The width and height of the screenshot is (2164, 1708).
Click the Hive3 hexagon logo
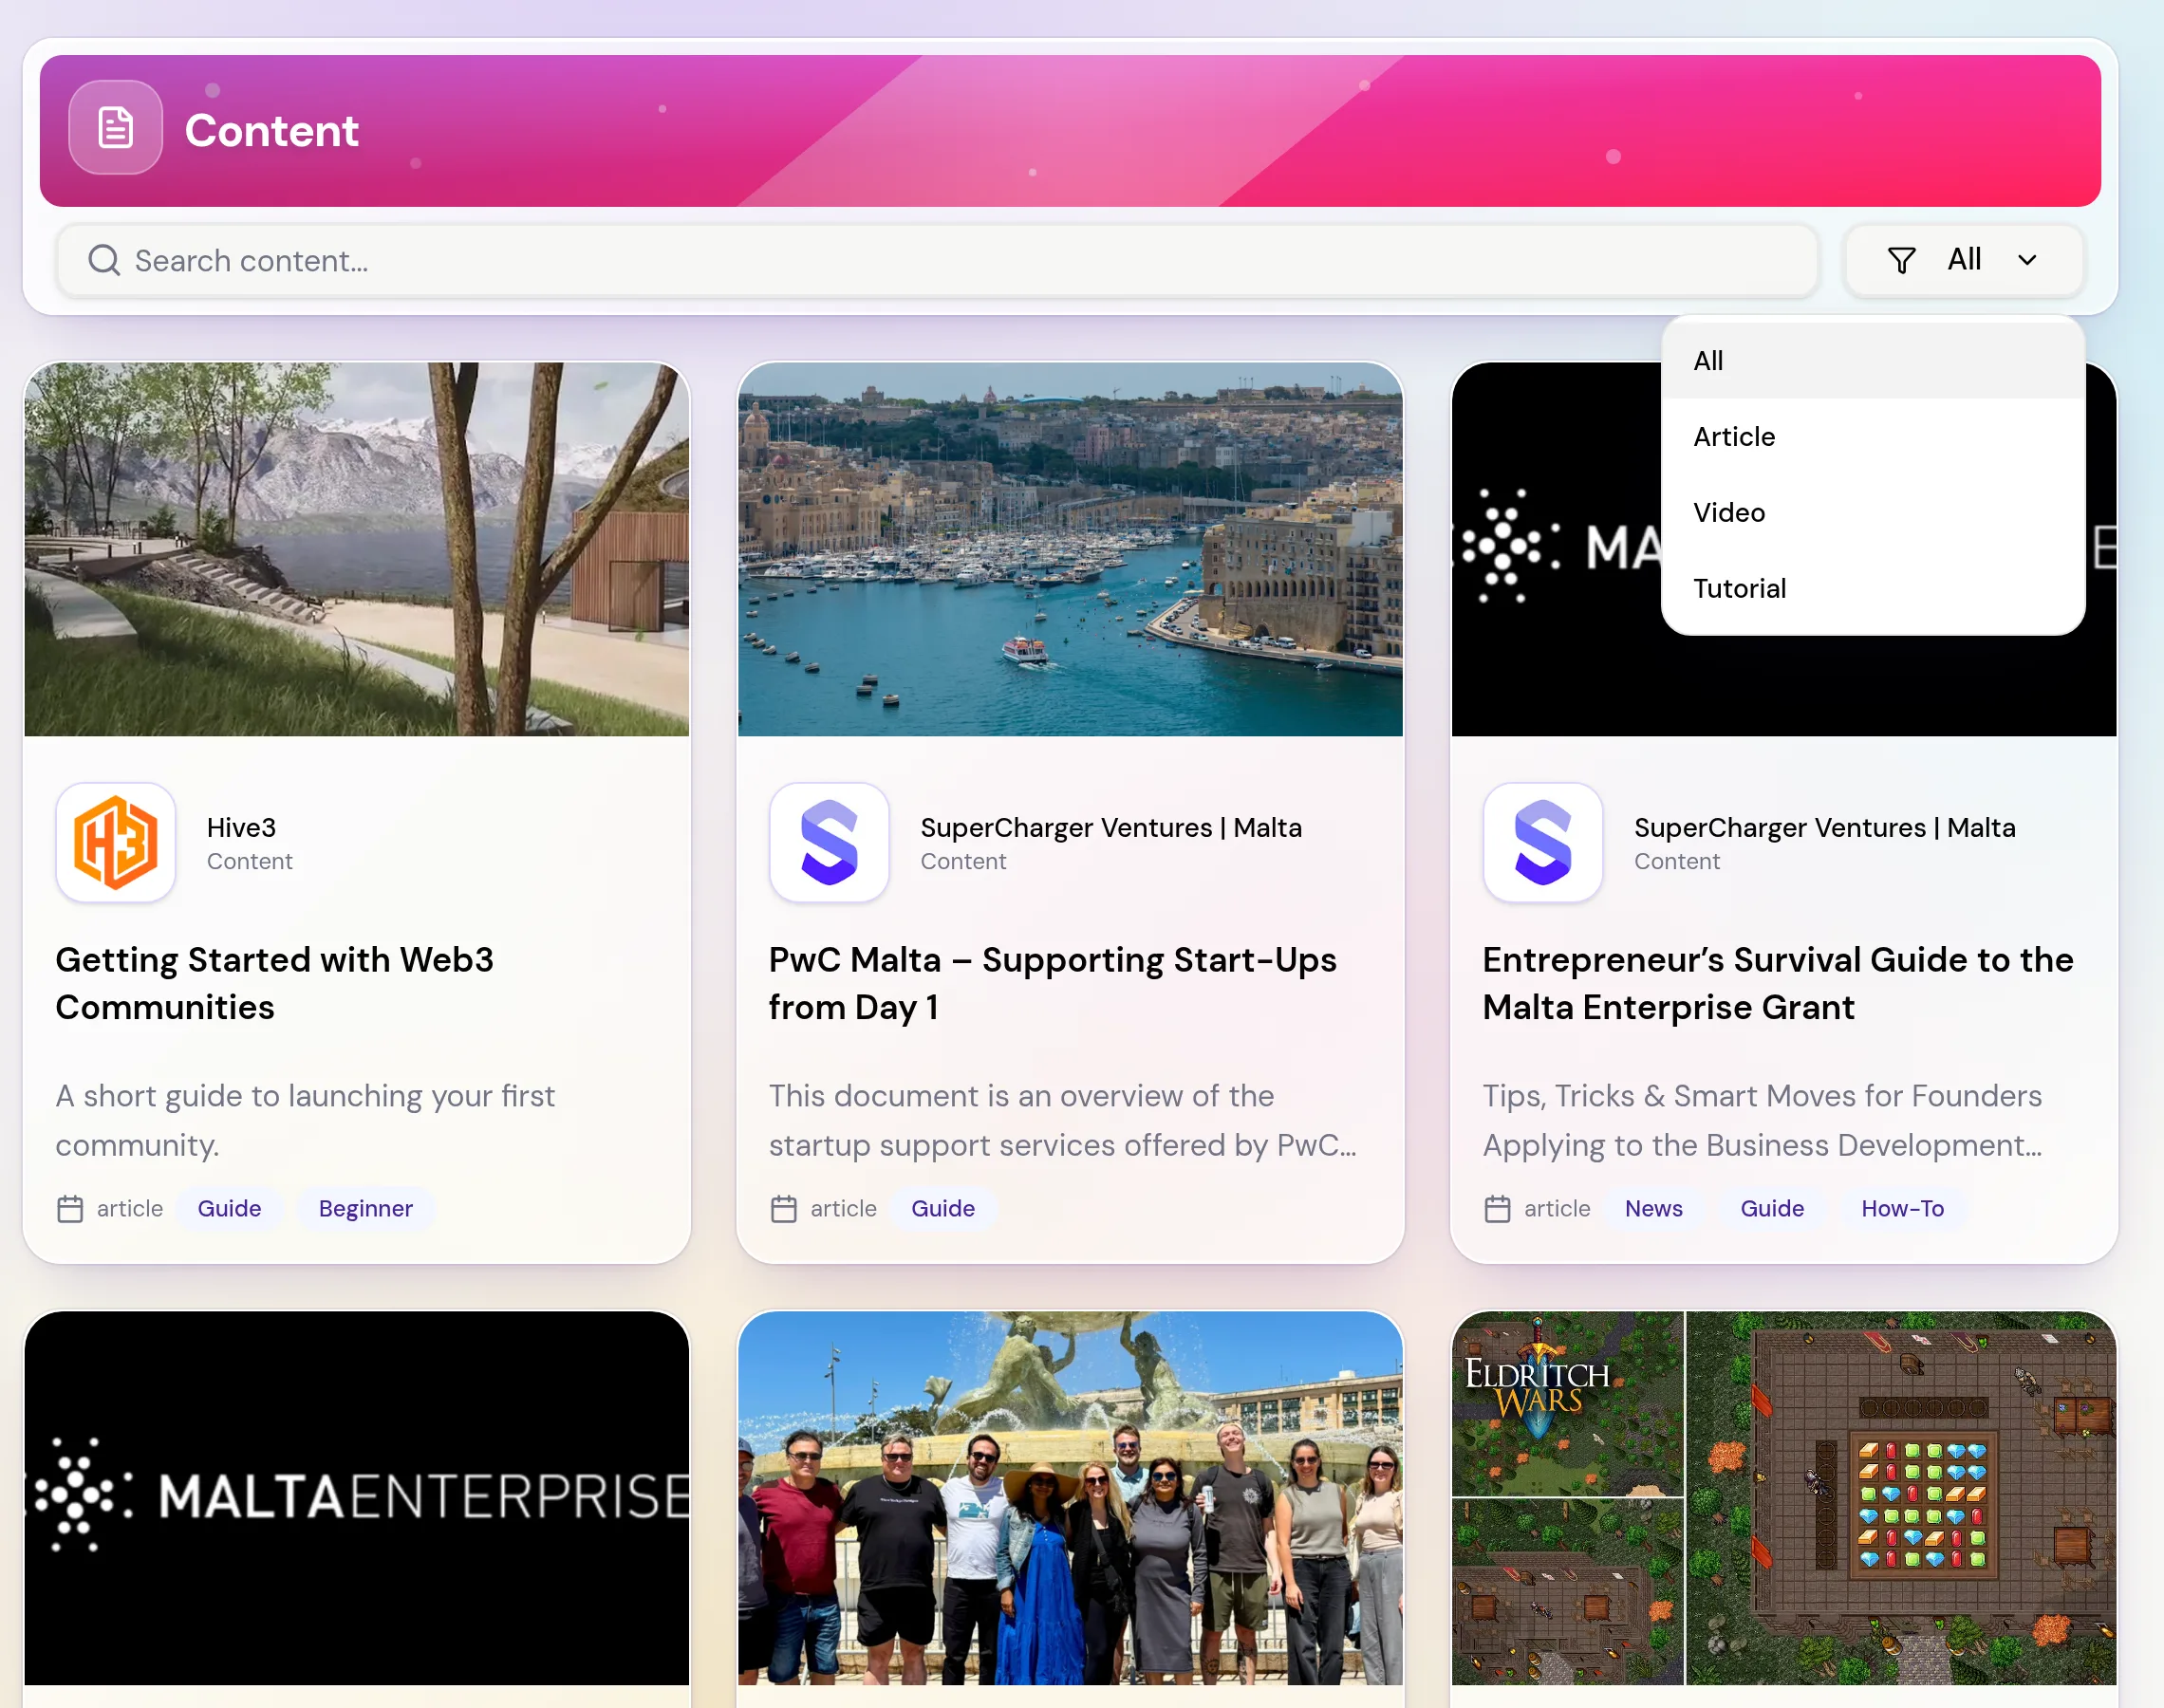(116, 842)
